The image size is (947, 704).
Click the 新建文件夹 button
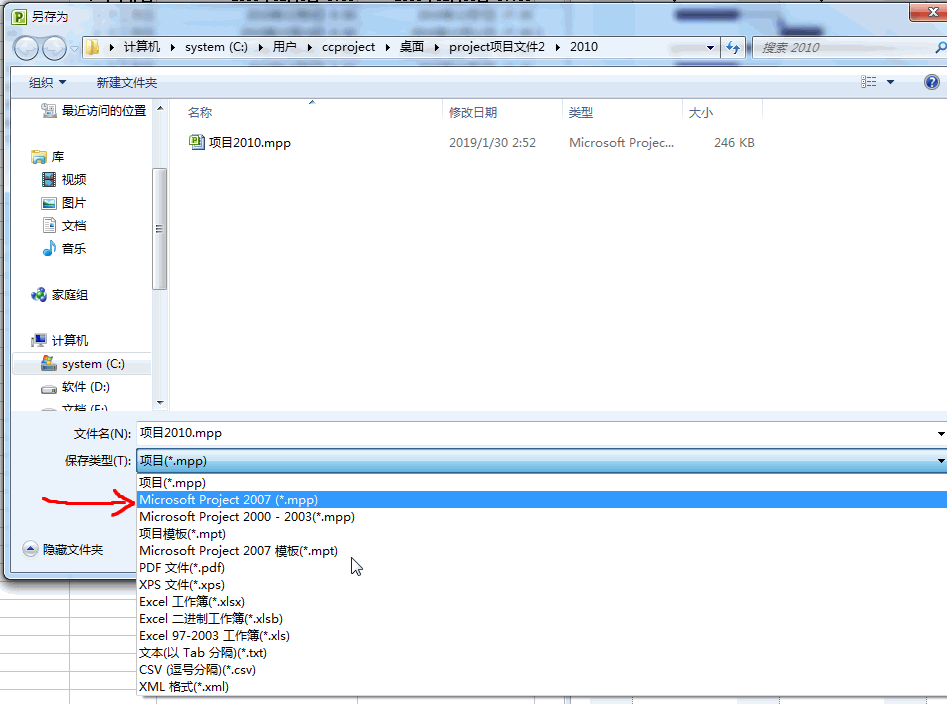127,83
